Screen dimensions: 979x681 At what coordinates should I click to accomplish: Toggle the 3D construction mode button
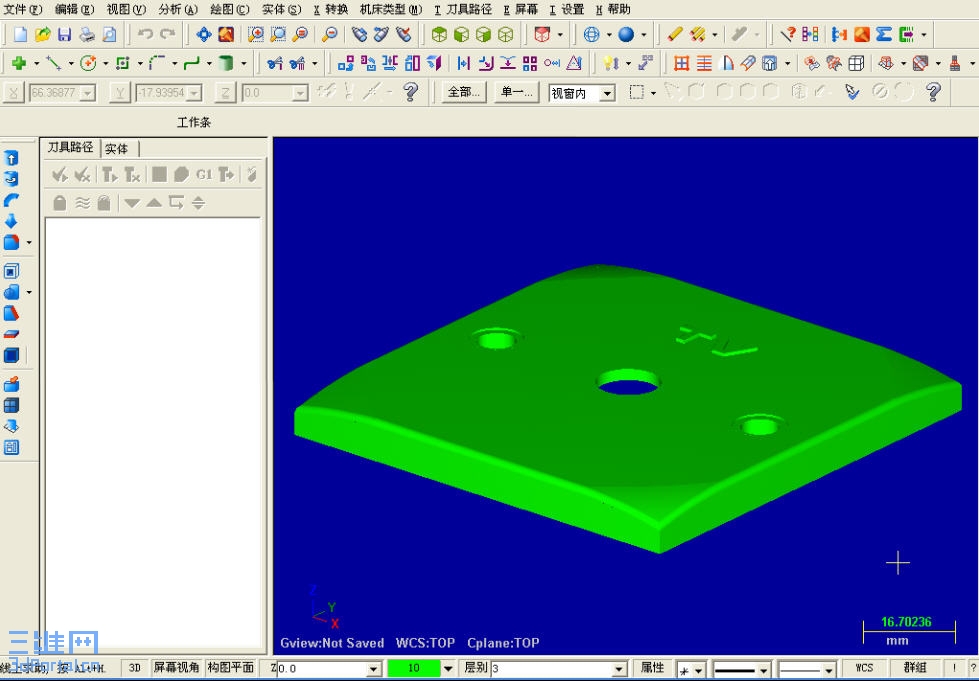135,668
